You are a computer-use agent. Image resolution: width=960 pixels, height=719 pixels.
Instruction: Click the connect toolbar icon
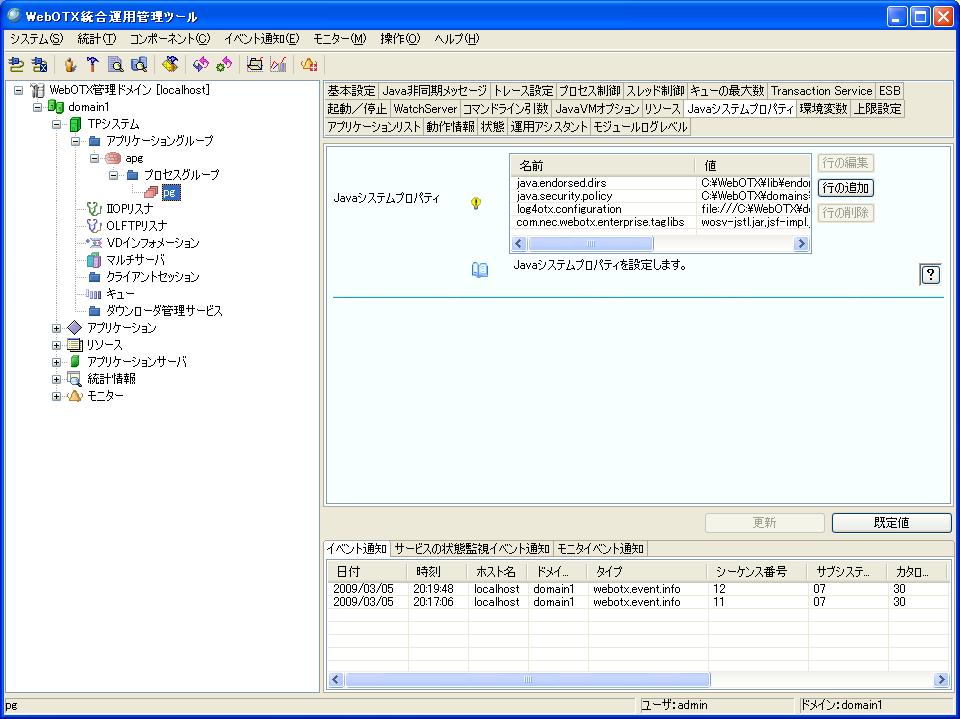[16, 65]
